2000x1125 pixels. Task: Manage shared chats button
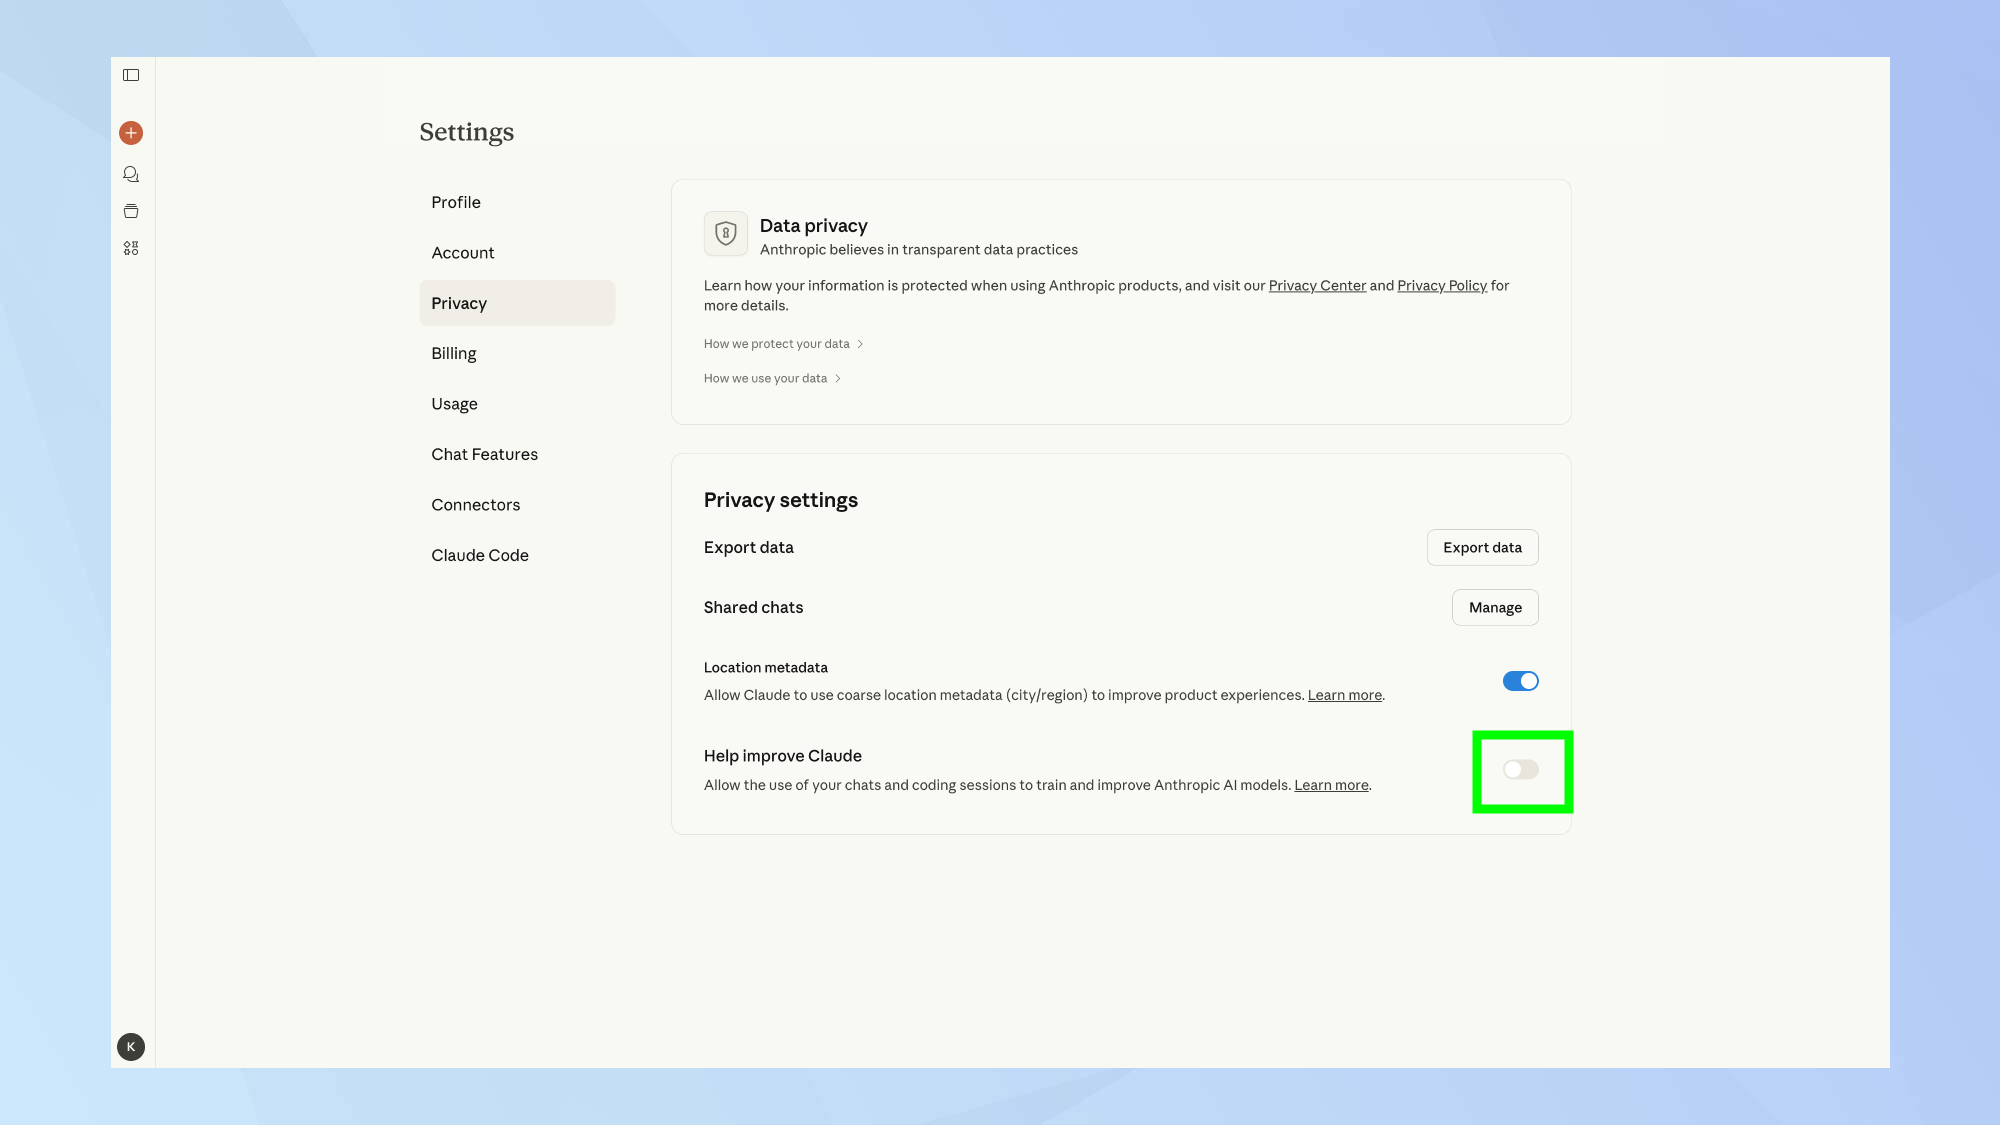(1495, 608)
